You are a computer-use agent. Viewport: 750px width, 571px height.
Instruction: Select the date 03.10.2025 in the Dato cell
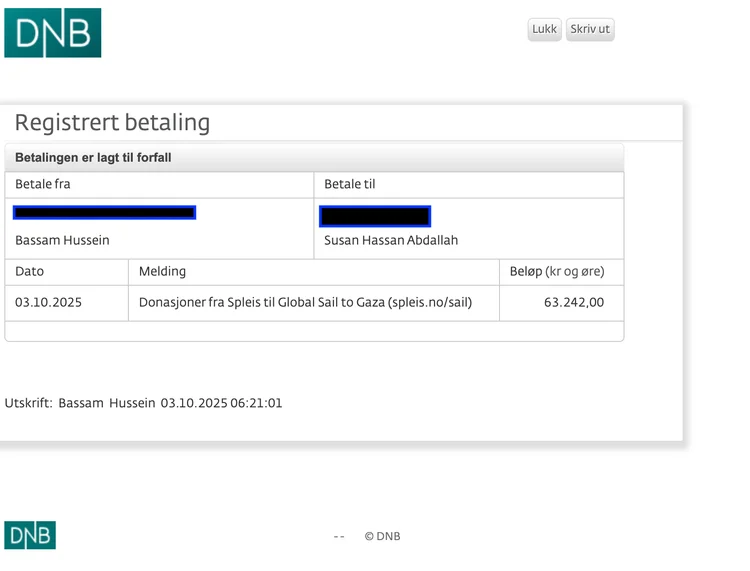point(49,302)
